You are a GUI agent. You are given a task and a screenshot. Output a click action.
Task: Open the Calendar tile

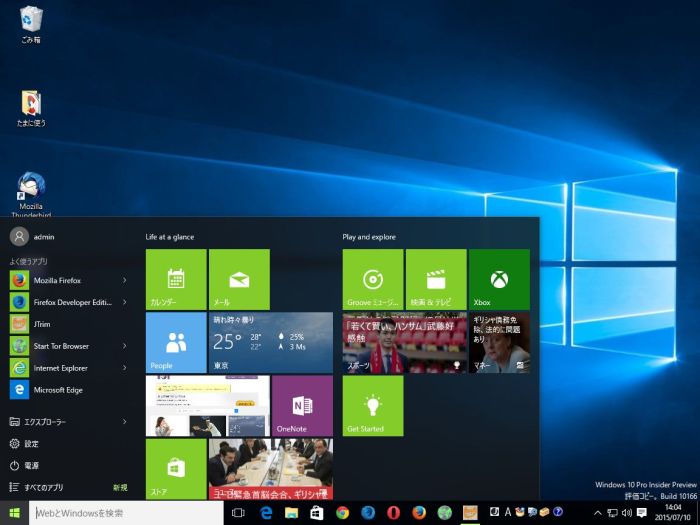[176, 279]
